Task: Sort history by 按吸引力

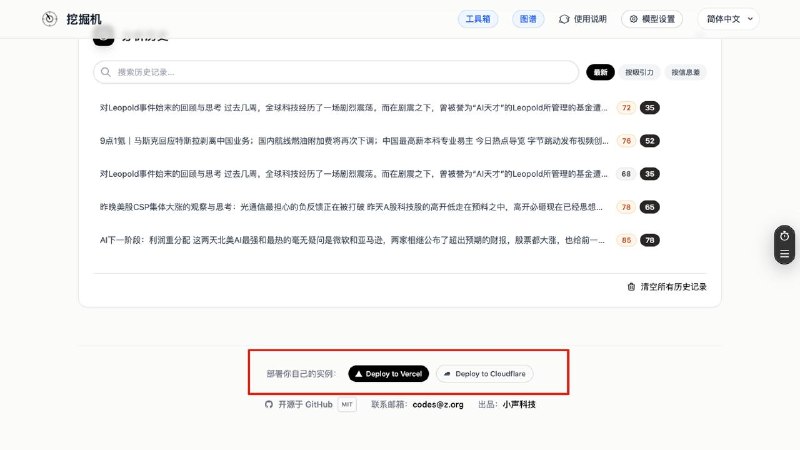Action: 639,72
